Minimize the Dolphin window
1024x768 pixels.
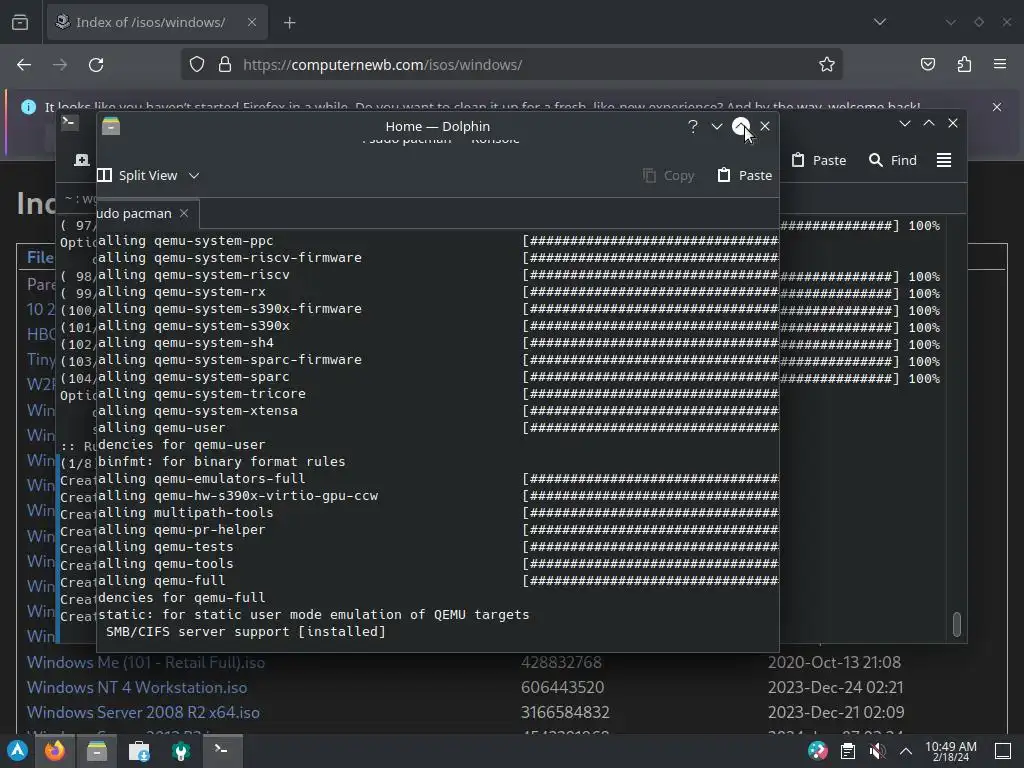(x=716, y=127)
